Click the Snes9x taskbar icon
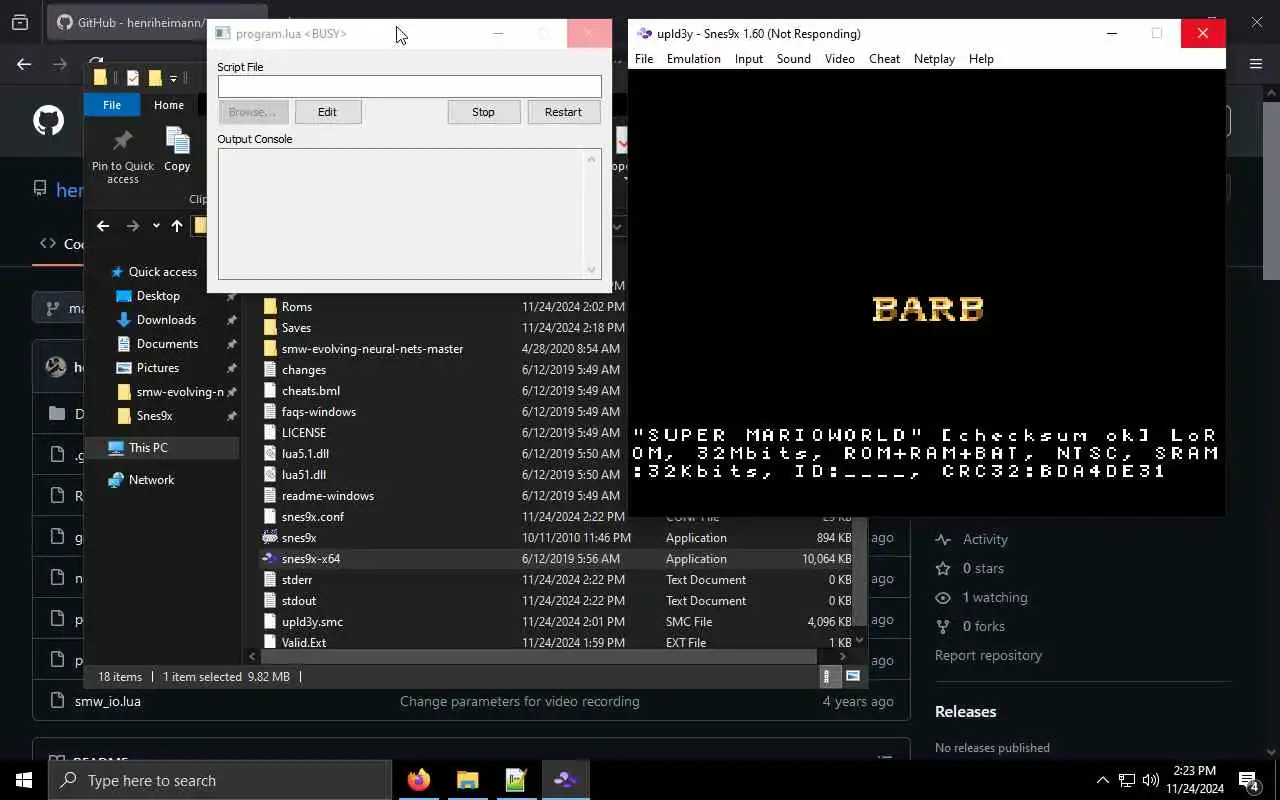1280x800 pixels. tap(565, 780)
